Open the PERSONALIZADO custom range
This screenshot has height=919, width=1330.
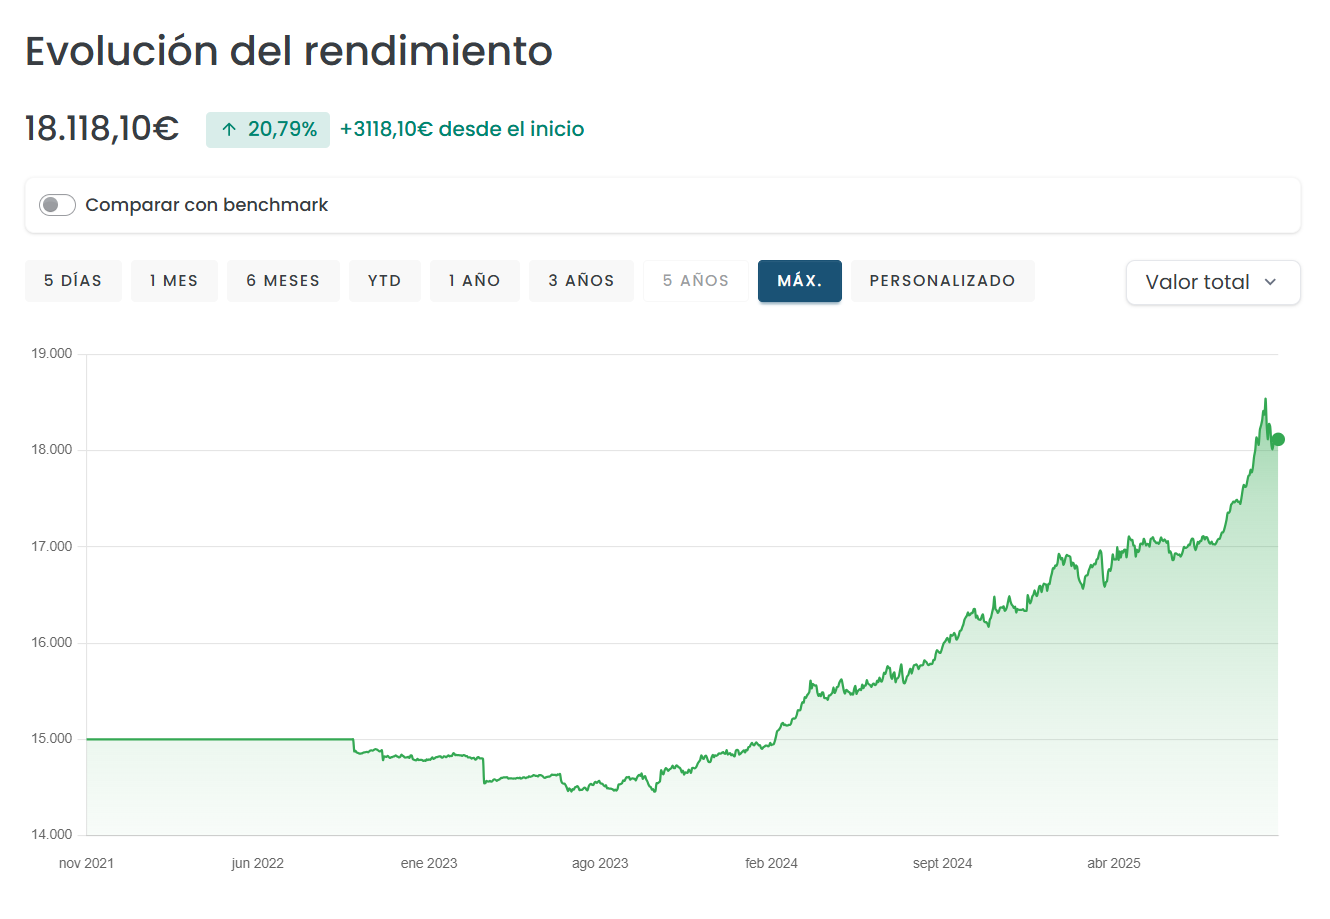click(942, 281)
